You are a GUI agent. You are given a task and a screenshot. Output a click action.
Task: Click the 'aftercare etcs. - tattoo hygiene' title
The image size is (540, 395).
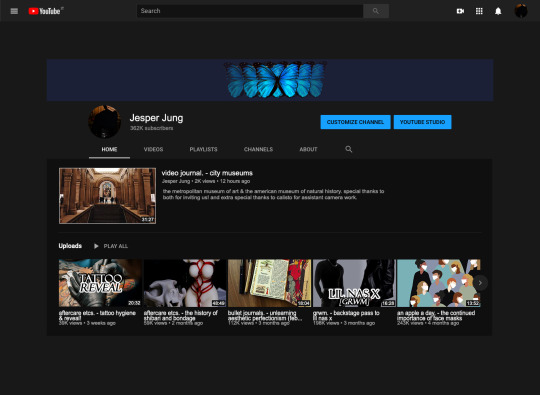(x=97, y=315)
